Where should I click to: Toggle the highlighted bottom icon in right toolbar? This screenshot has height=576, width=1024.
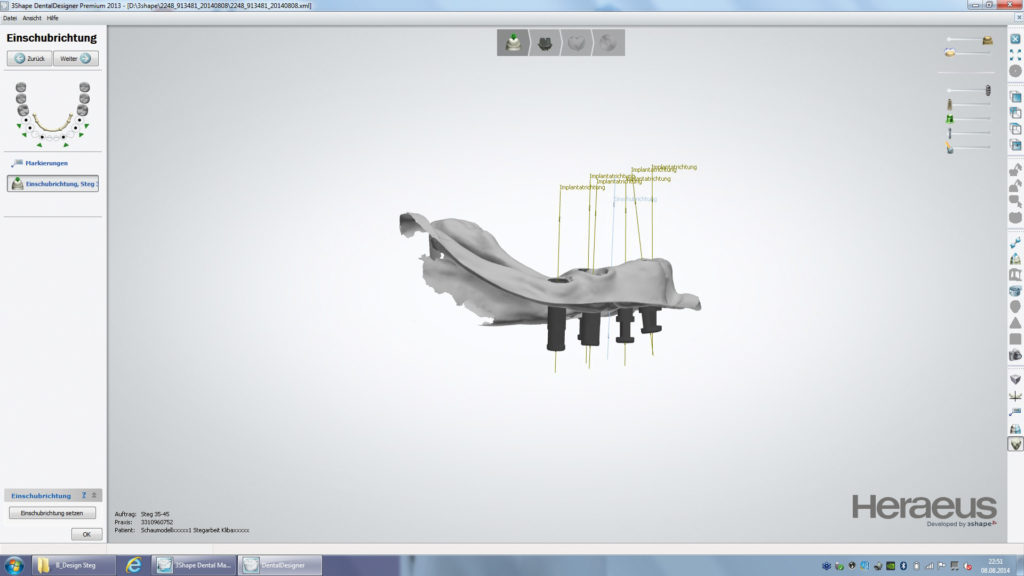1015,444
